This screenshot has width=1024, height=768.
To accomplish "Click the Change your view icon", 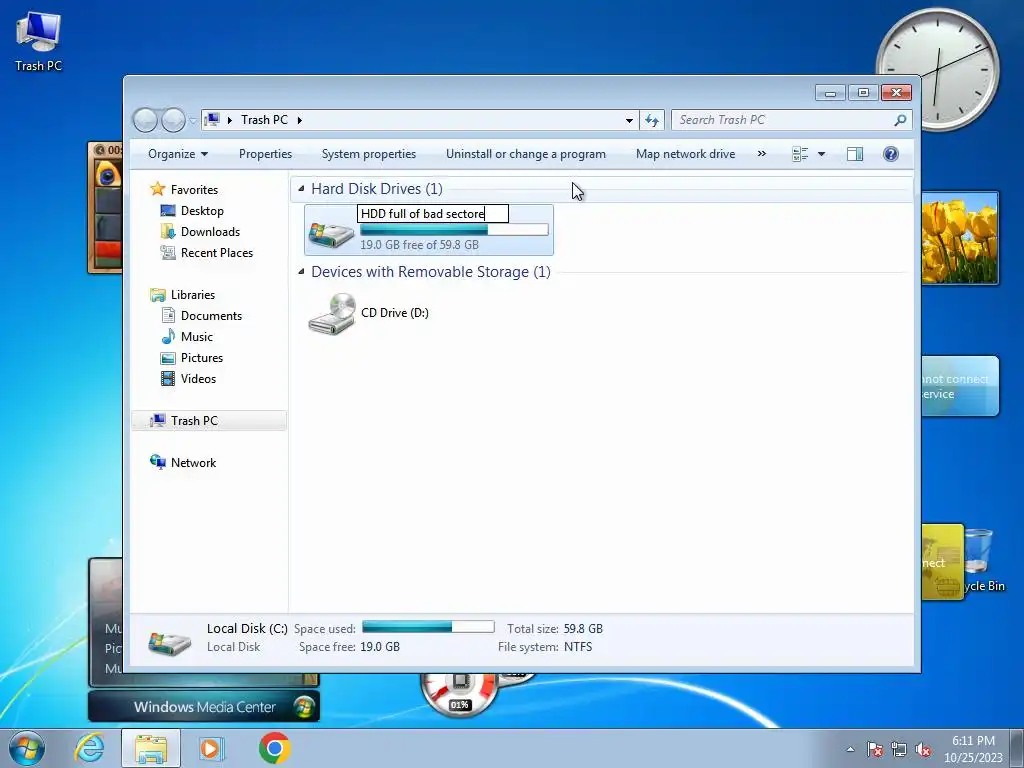I will coord(800,154).
